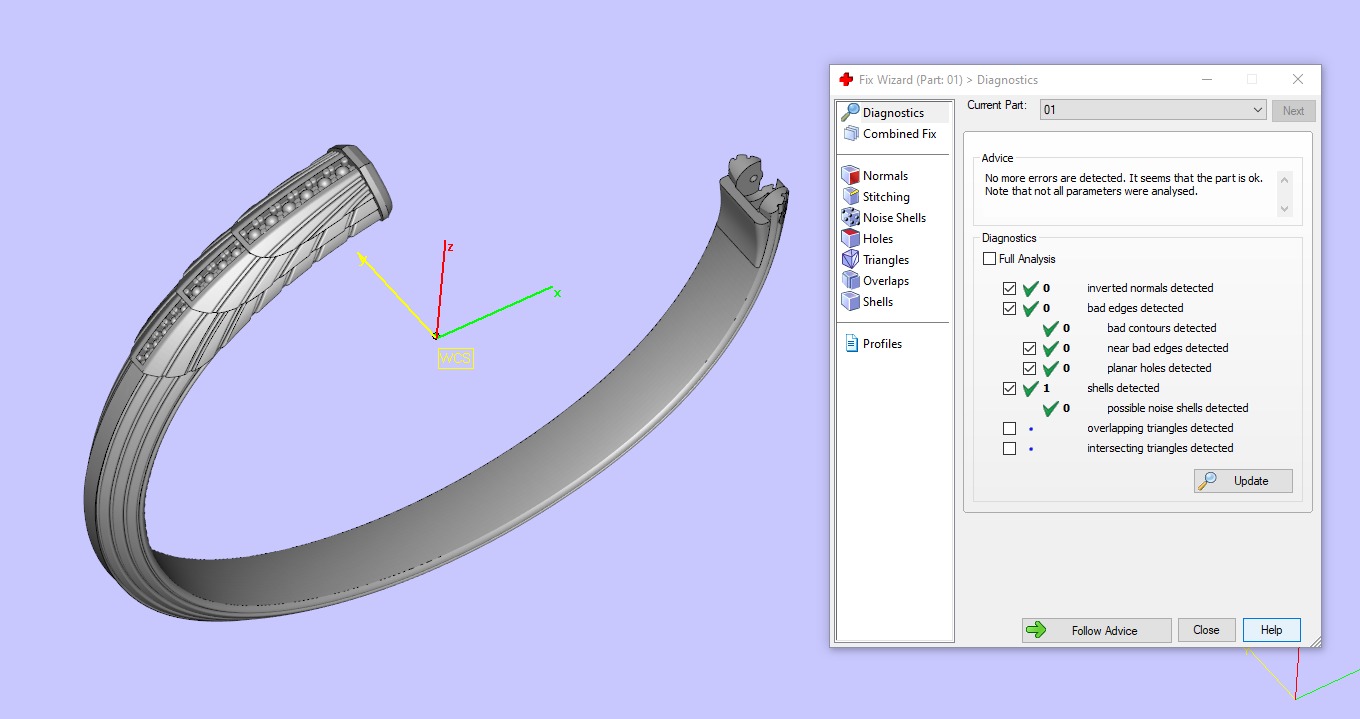Click the Holes cube icon

851,238
